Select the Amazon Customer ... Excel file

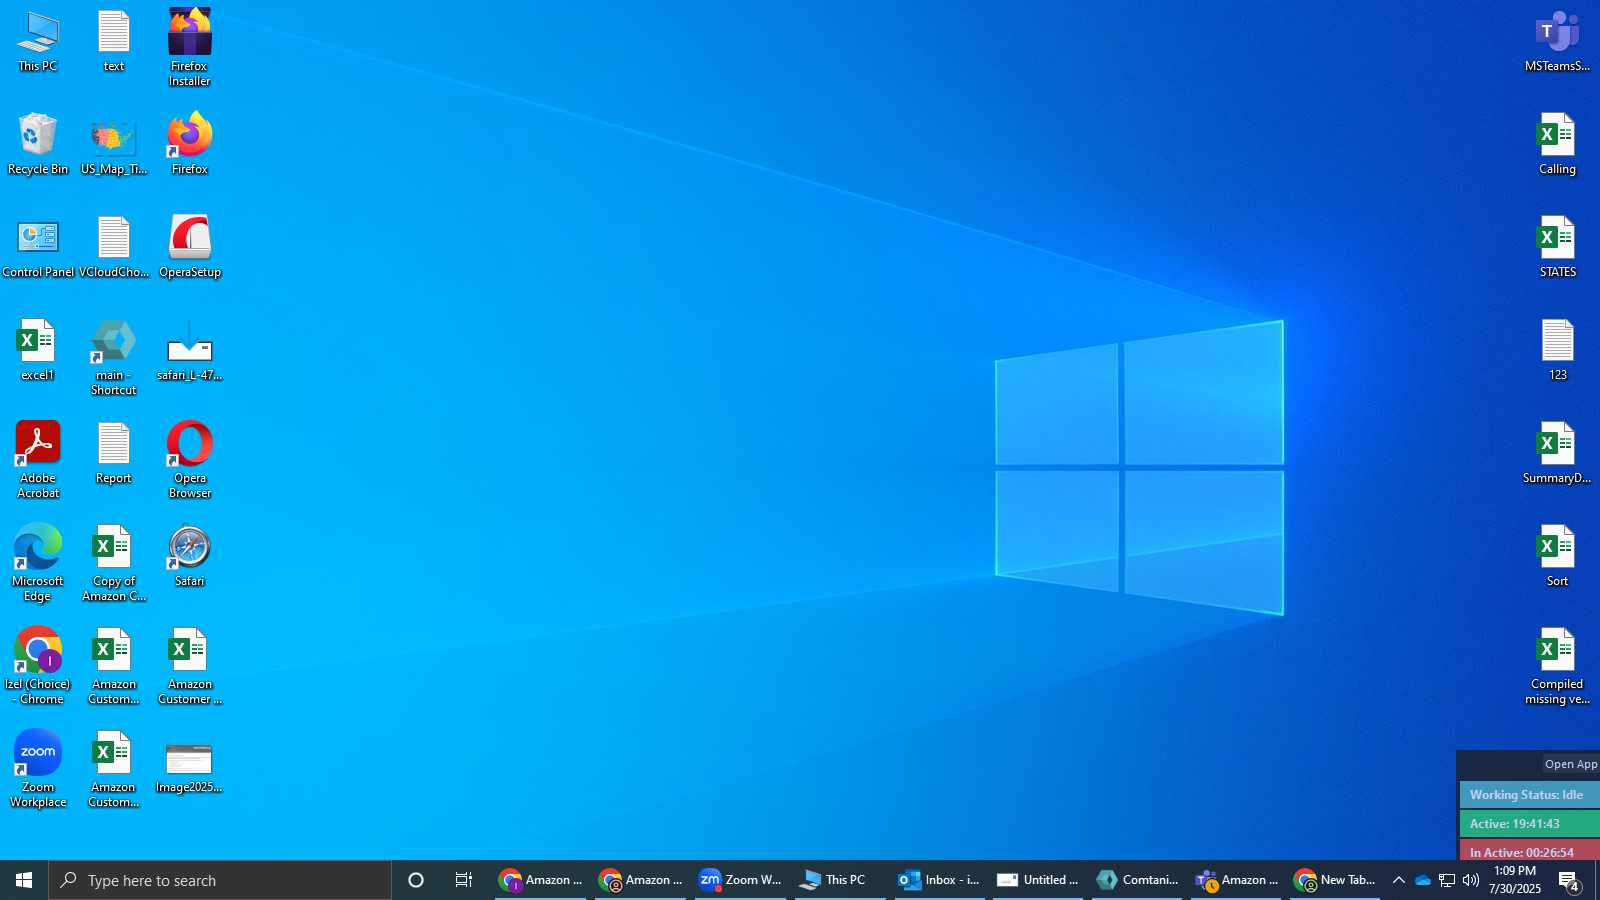(190, 667)
